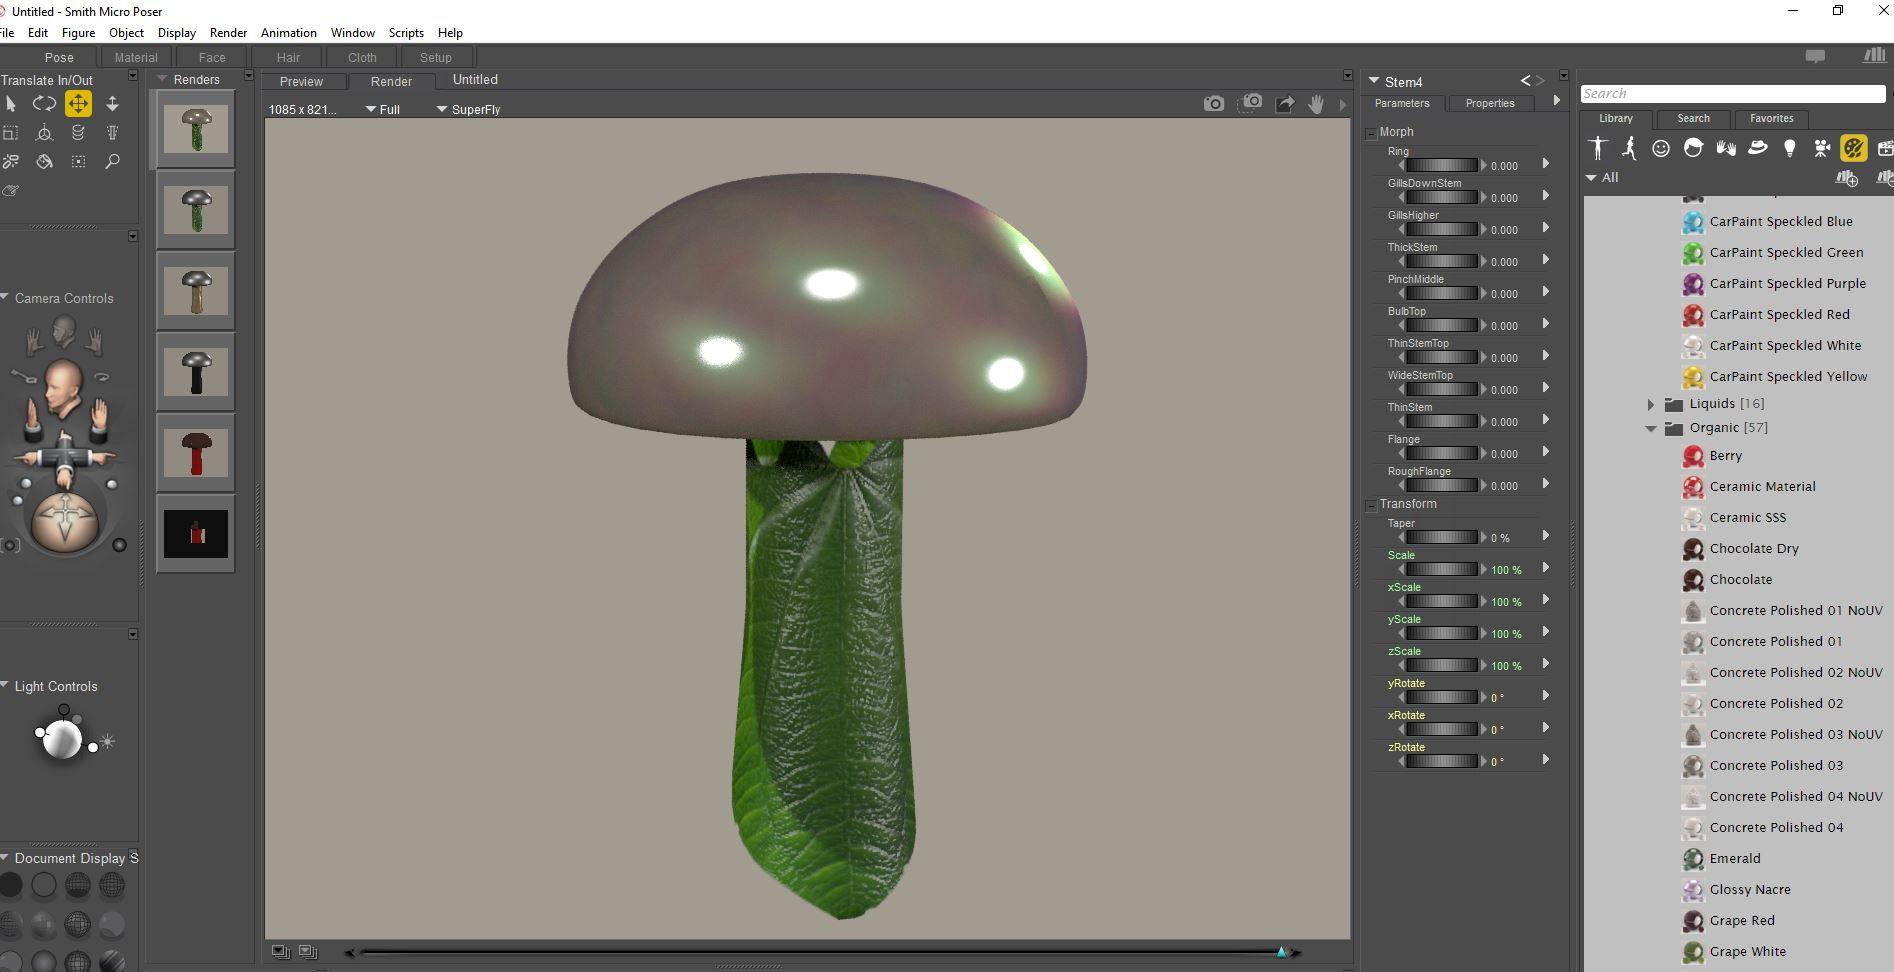Select the Rotate tool in editing tools

point(44,104)
